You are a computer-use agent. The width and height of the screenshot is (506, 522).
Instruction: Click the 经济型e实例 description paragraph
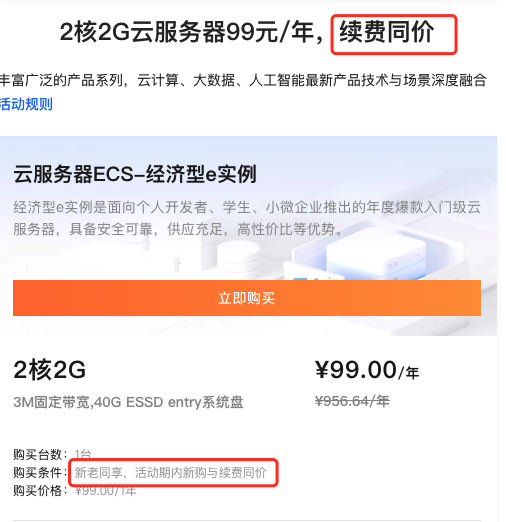point(247,218)
